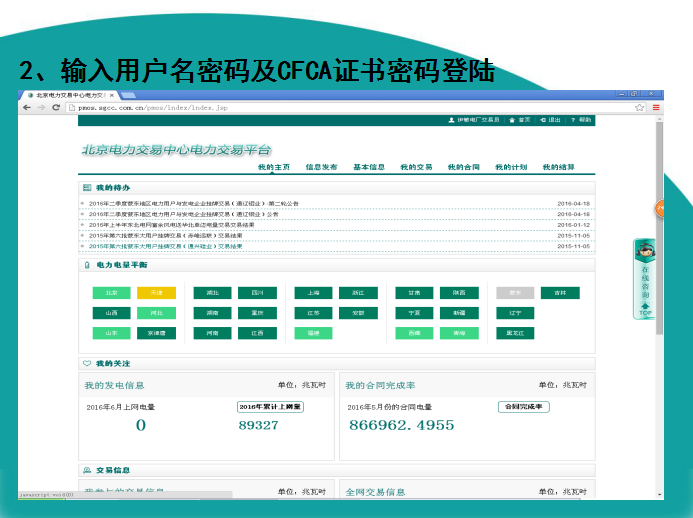This screenshot has width=693, height=518.
Task: Open the first 2016-04-18 todo notice link
Action: coord(193,203)
